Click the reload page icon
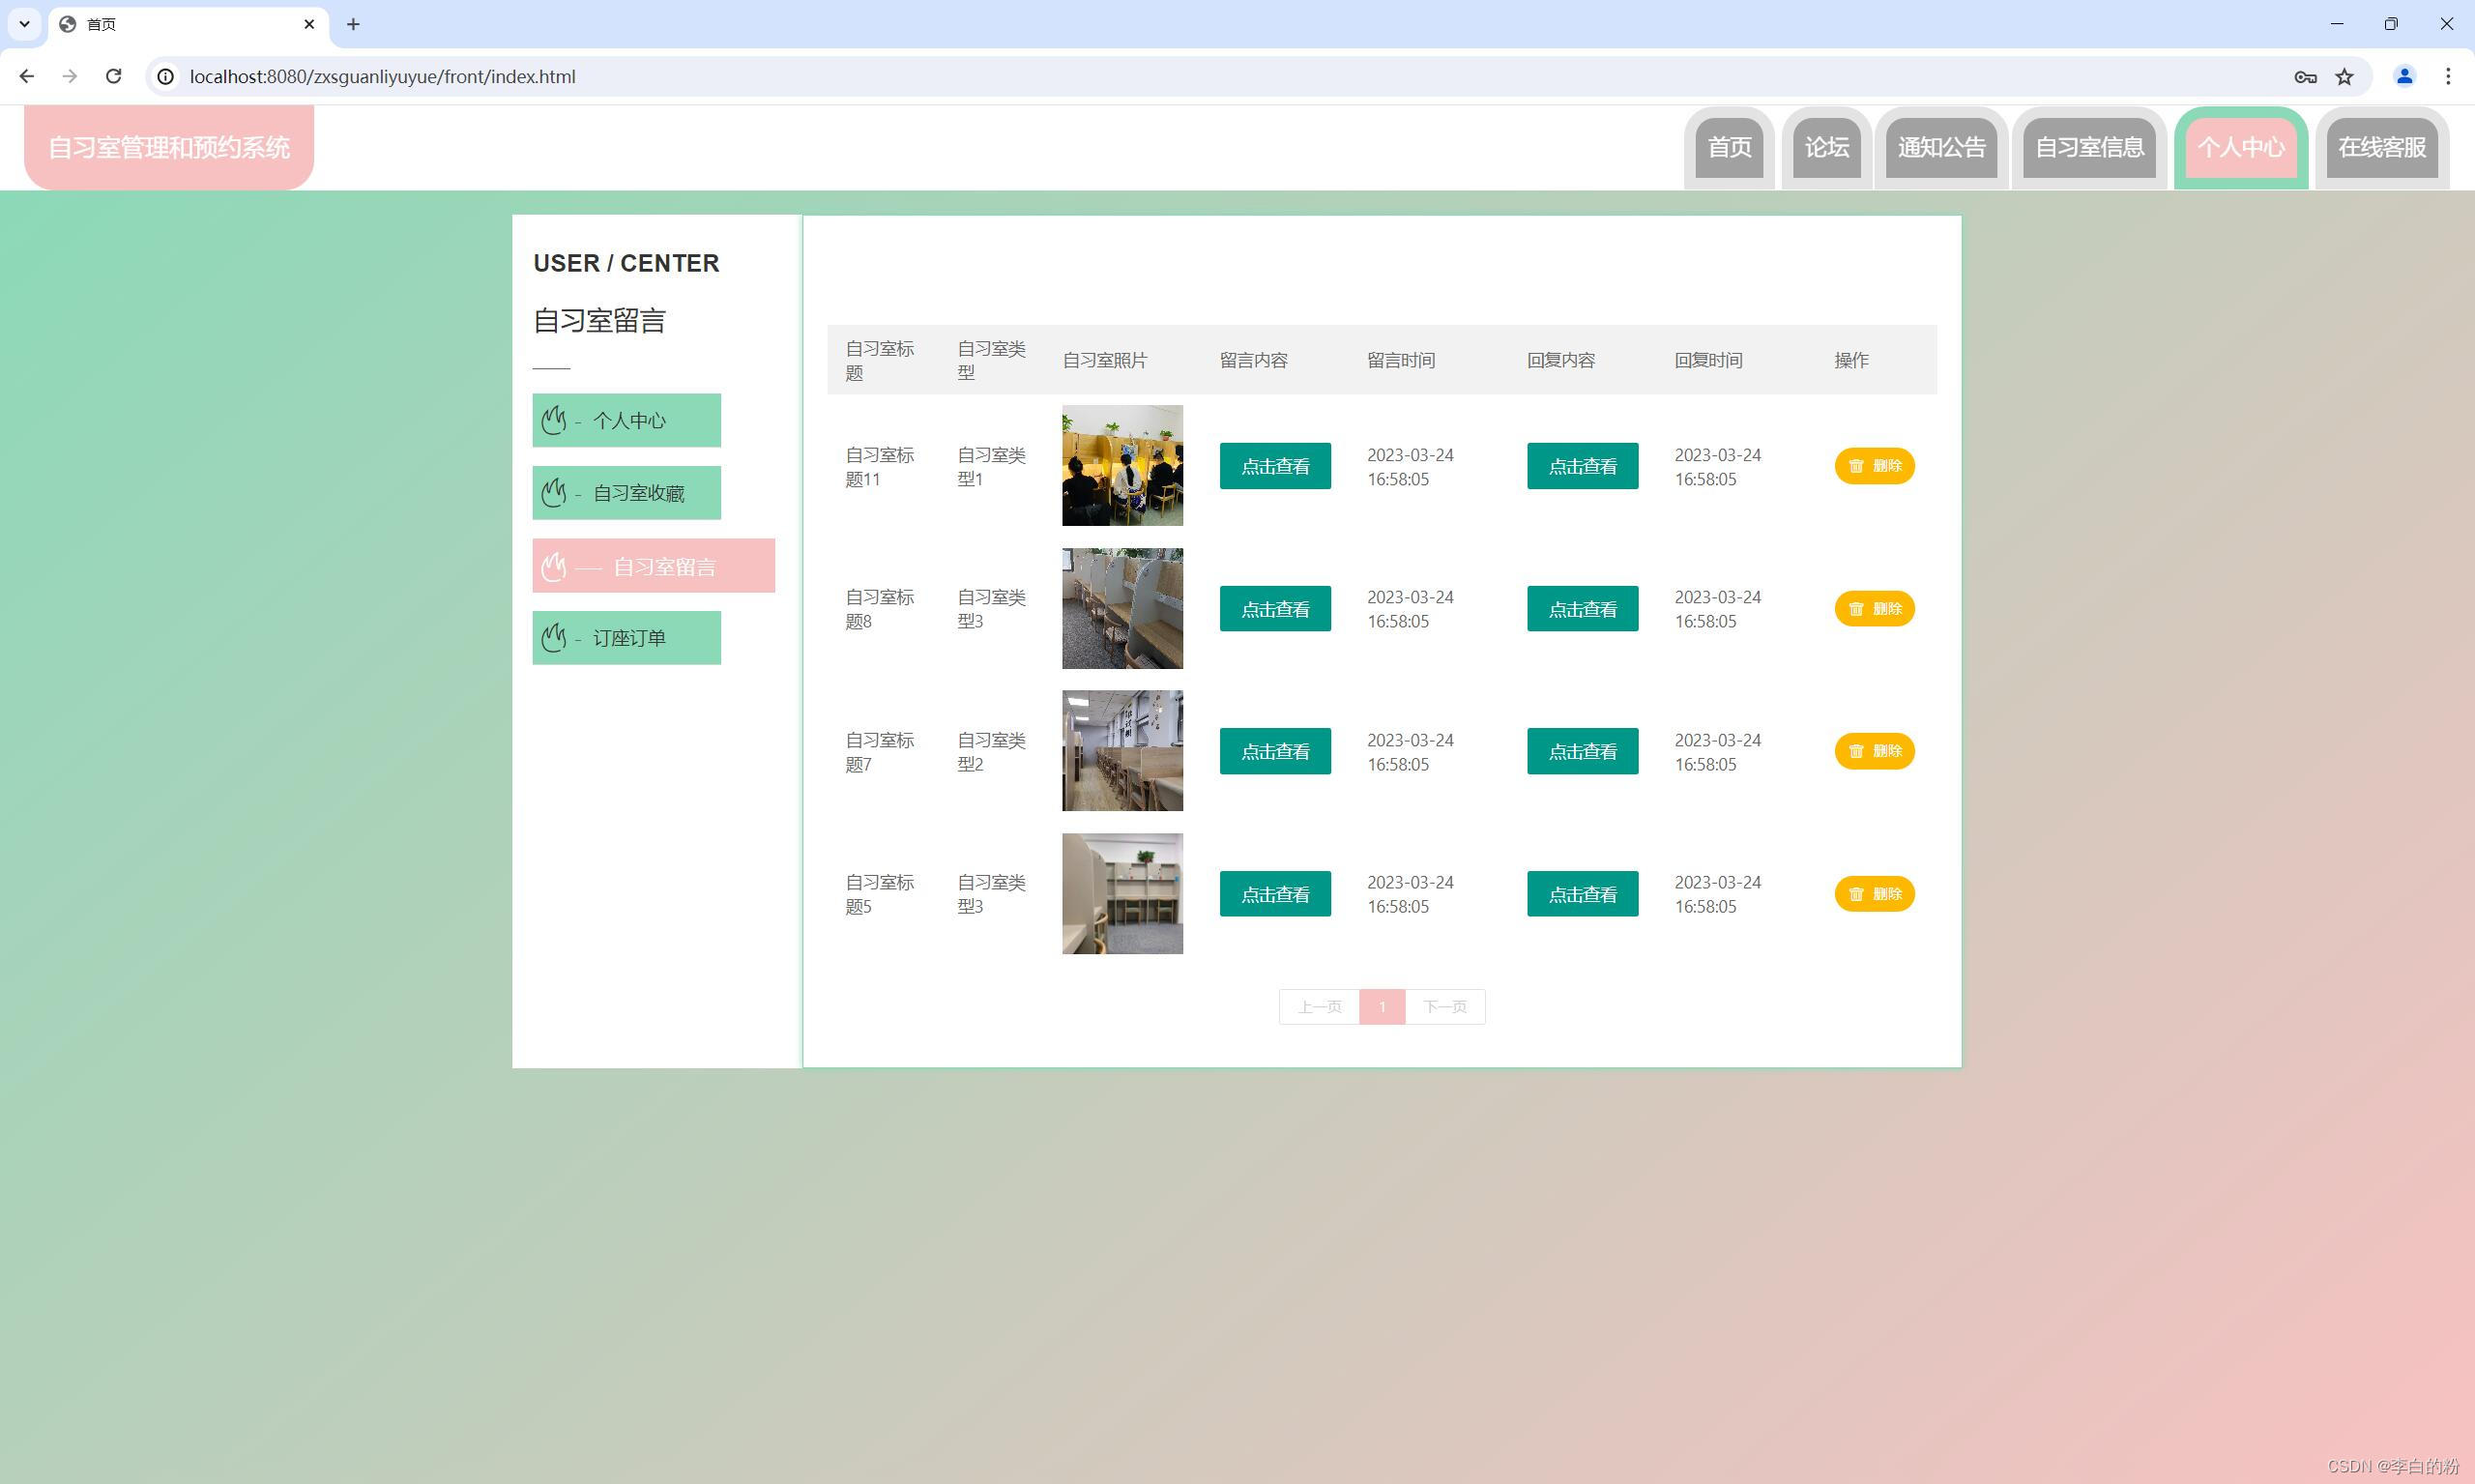This screenshot has height=1484, width=2475. pyautogui.click(x=113, y=76)
